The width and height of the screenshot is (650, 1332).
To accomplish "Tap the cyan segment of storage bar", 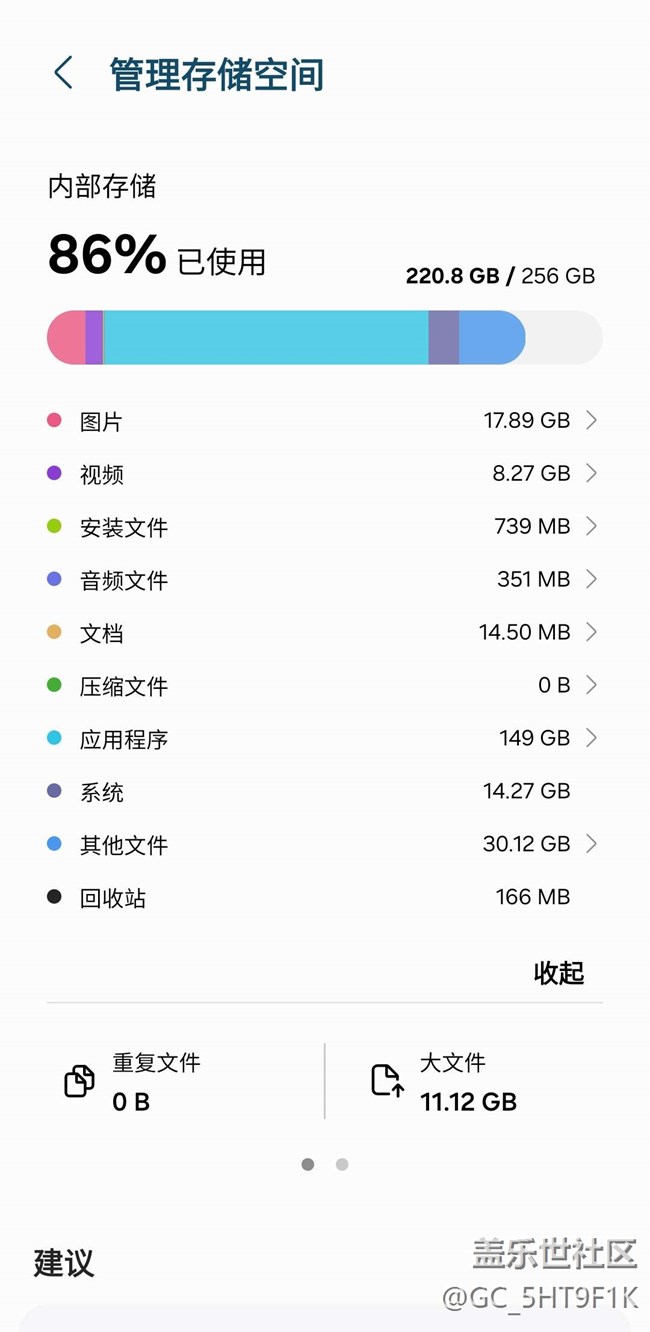I will click(x=265, y=337).
